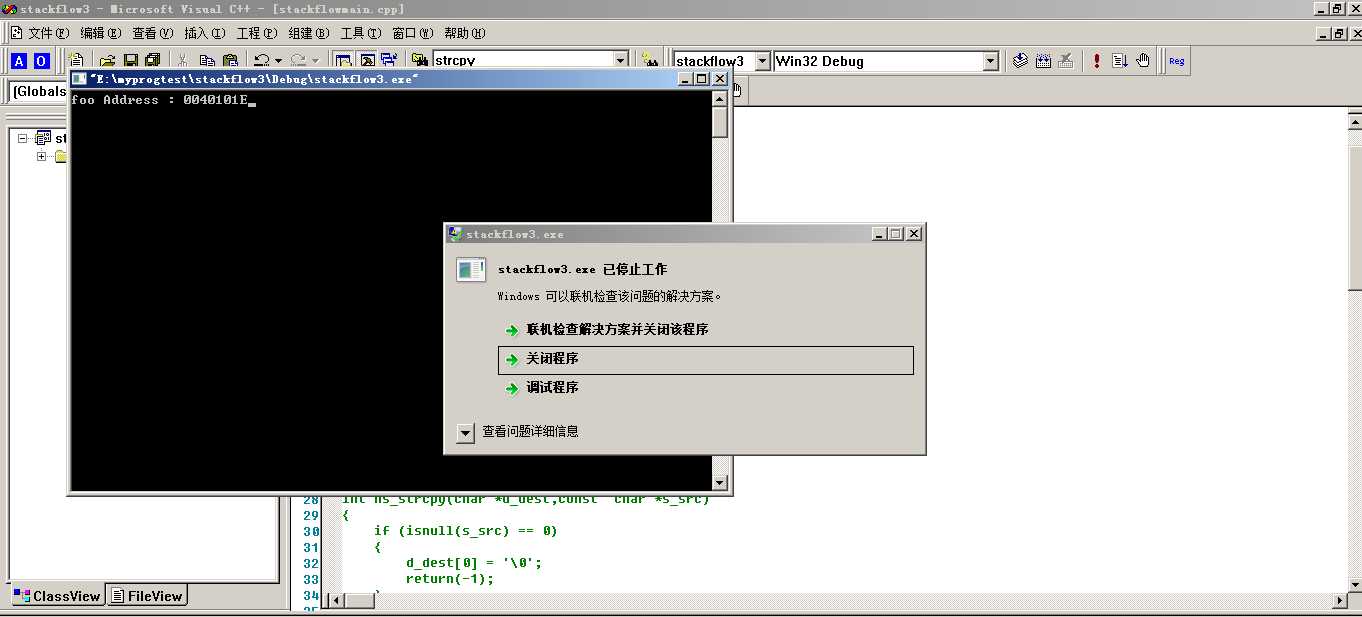Open the Window List icon
Screen dimensions: 1362x617
coord(389,61)
